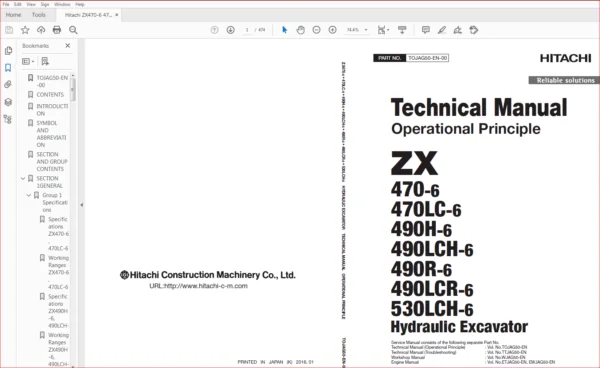Close the Bookmarks panel
The image size is (600, 368).
click(68, 46)
